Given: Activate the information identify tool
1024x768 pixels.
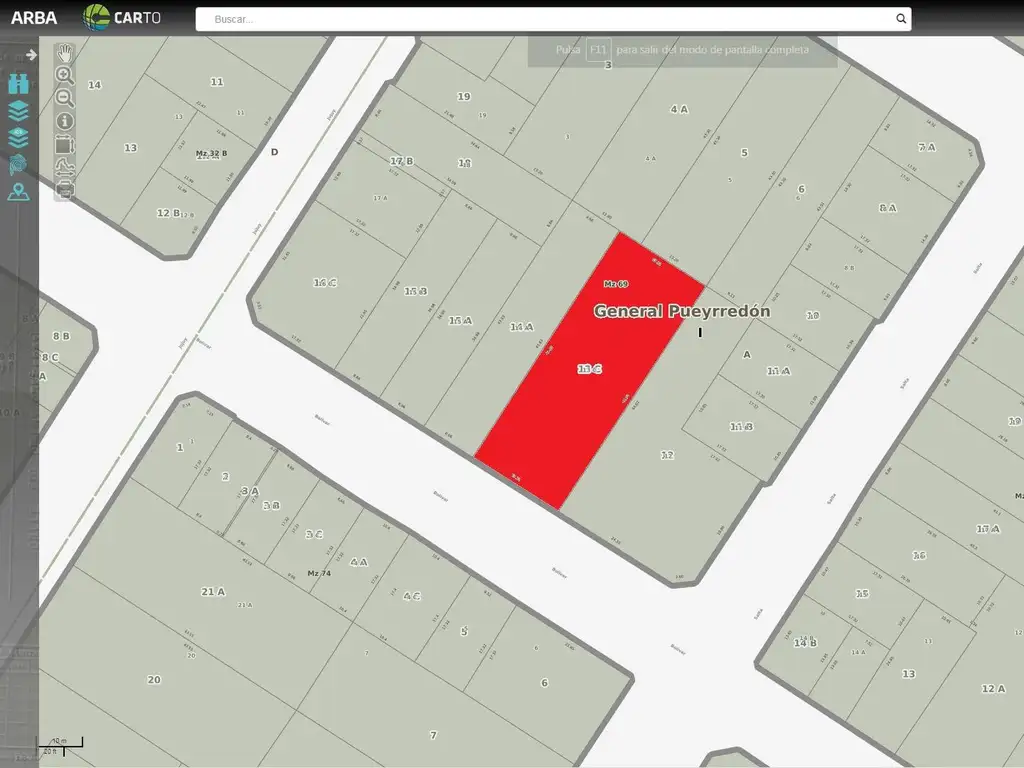Looking at the screenshot, I should click(65, 121).
